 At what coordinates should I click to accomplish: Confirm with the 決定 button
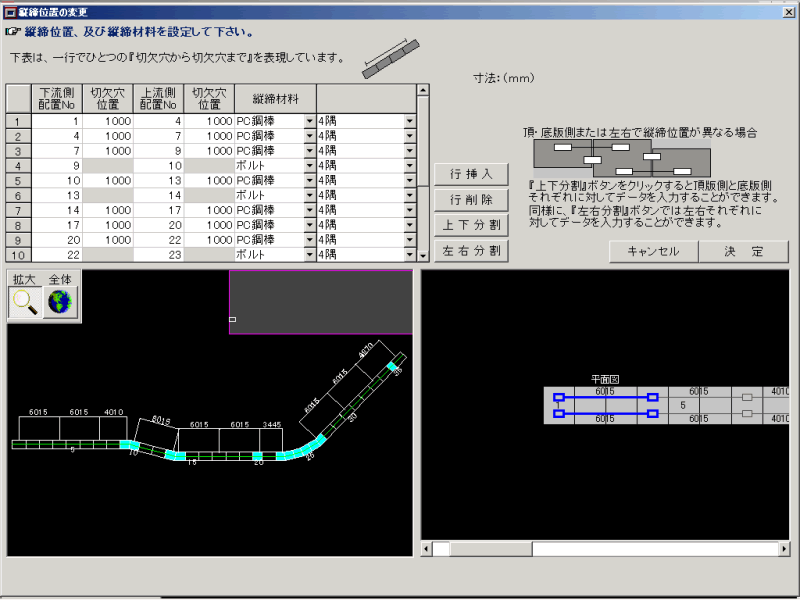click(744, 251)
